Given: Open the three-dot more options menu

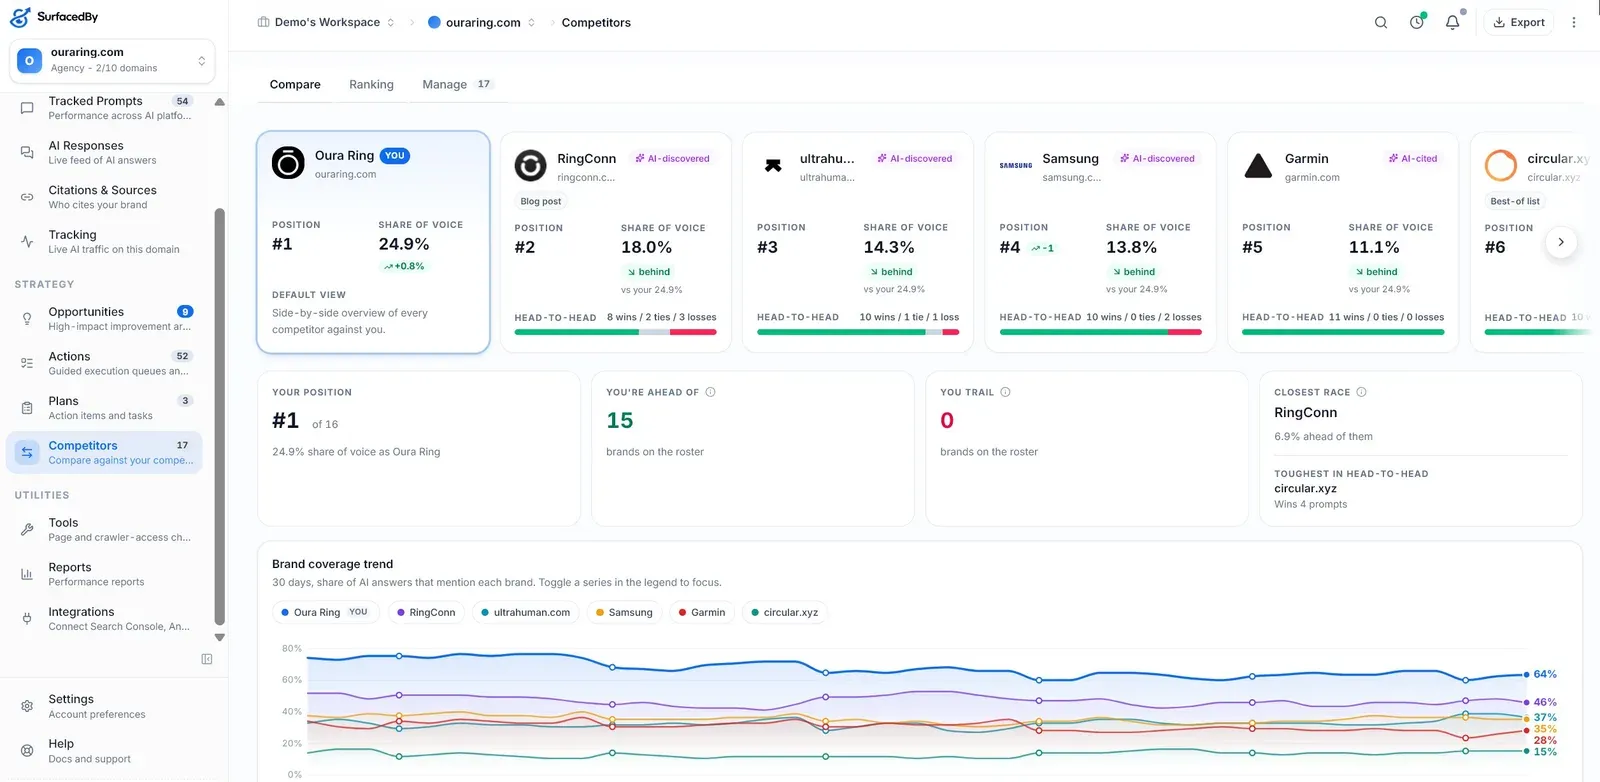Looking at the screenshot, I should (x=1574, y=22).
